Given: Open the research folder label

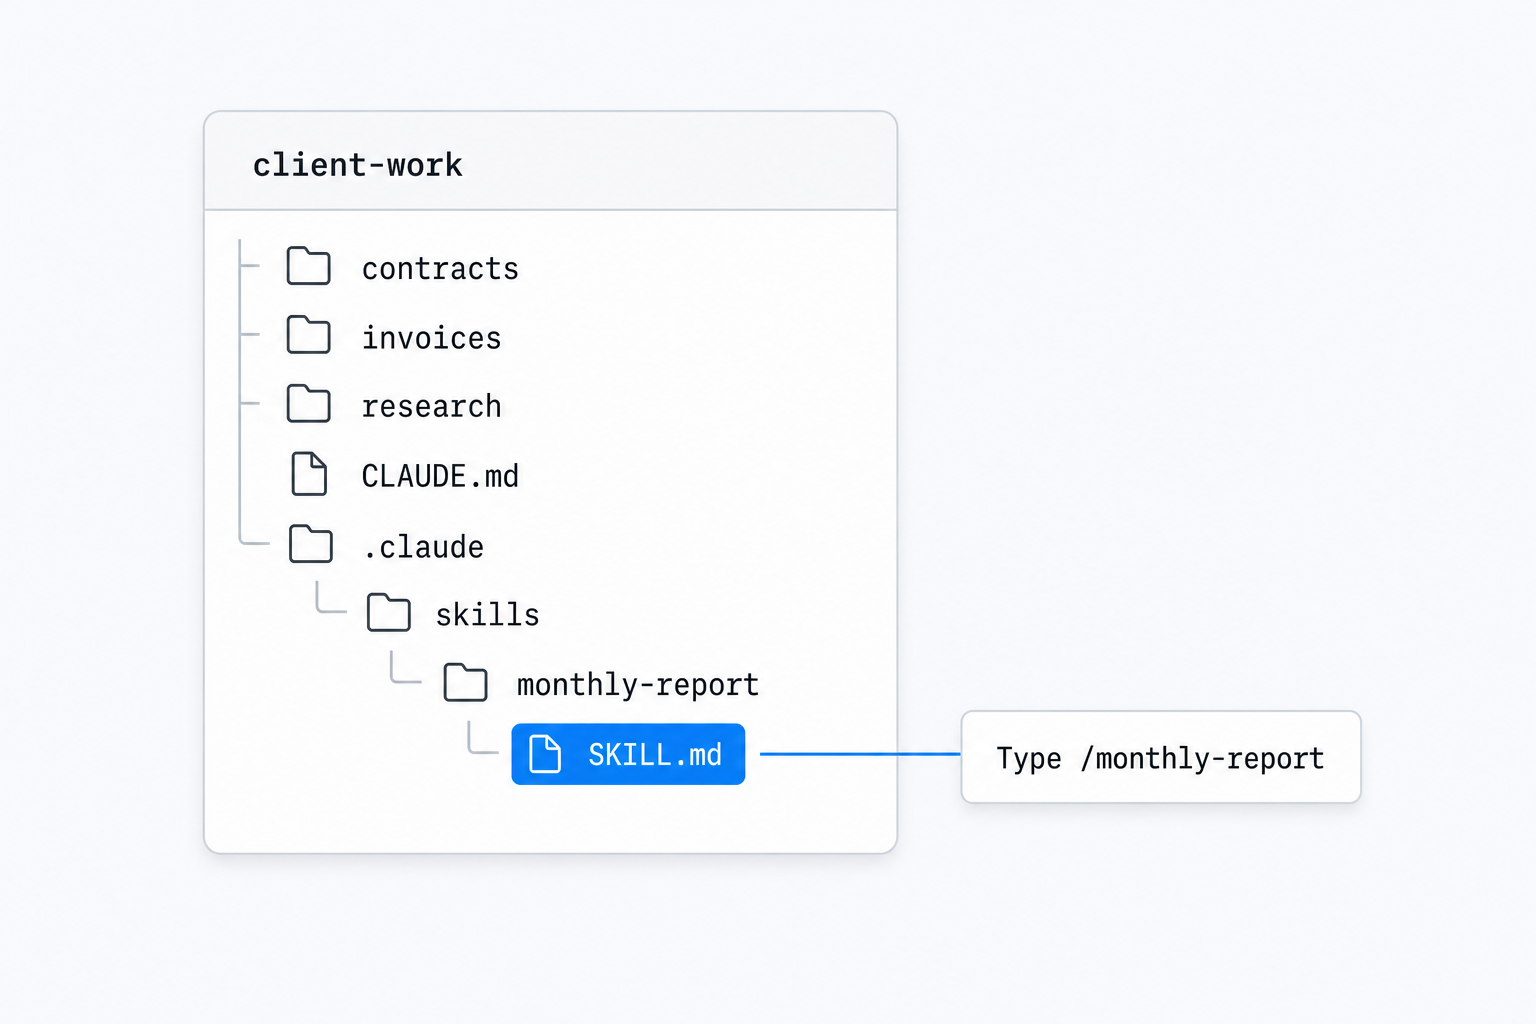Looking at the screenshot, I should coord(431,407).
